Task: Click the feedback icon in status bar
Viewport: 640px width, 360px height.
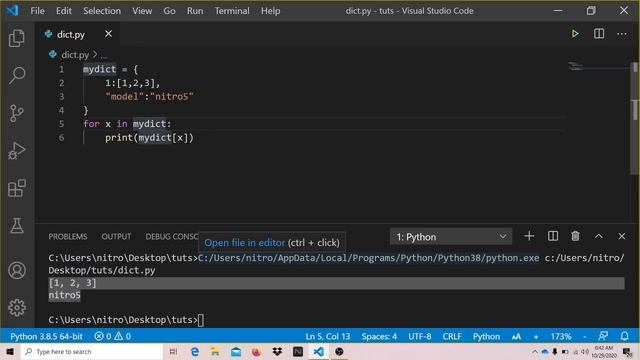Action: 603,336
